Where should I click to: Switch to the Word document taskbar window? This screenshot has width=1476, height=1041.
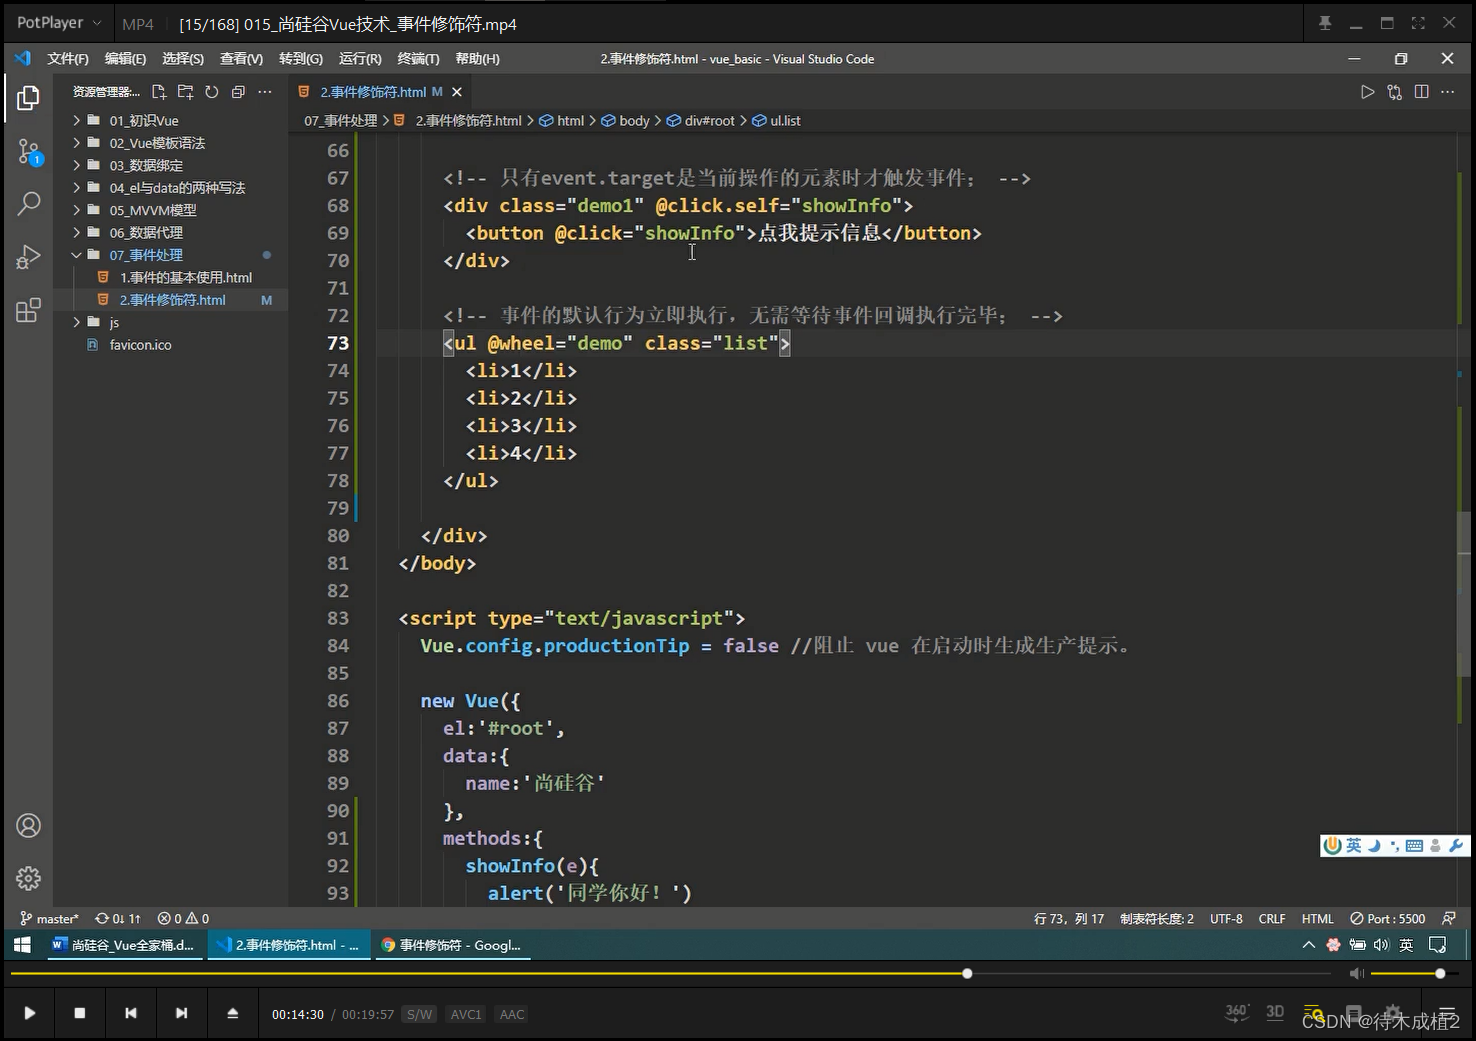[124, 945]
